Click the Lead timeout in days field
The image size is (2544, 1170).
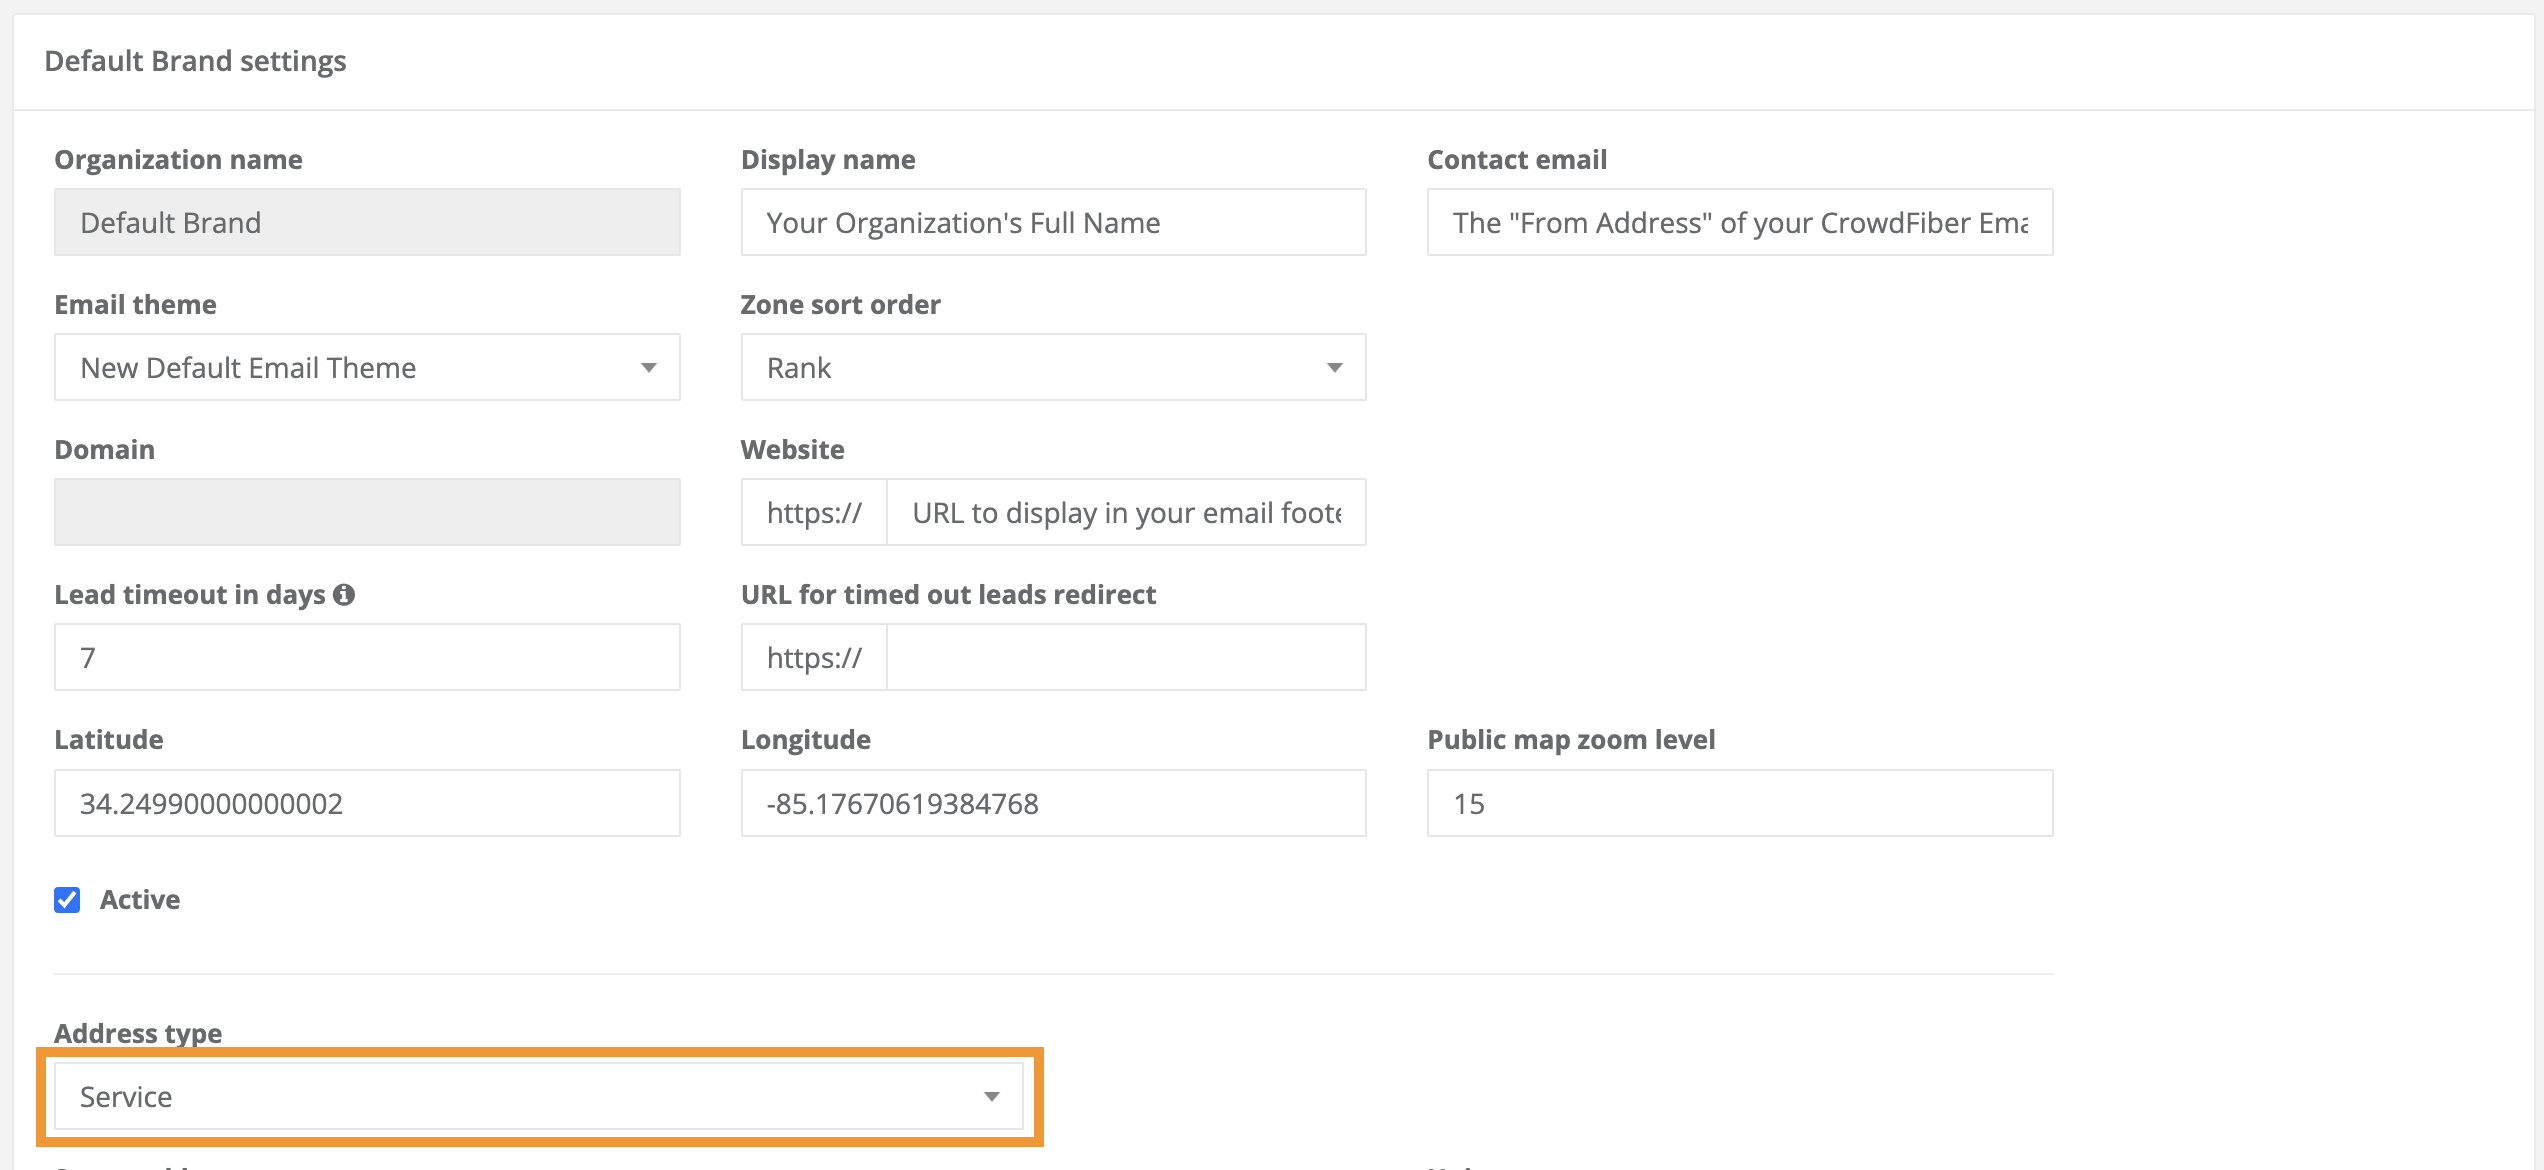point(366,657)
